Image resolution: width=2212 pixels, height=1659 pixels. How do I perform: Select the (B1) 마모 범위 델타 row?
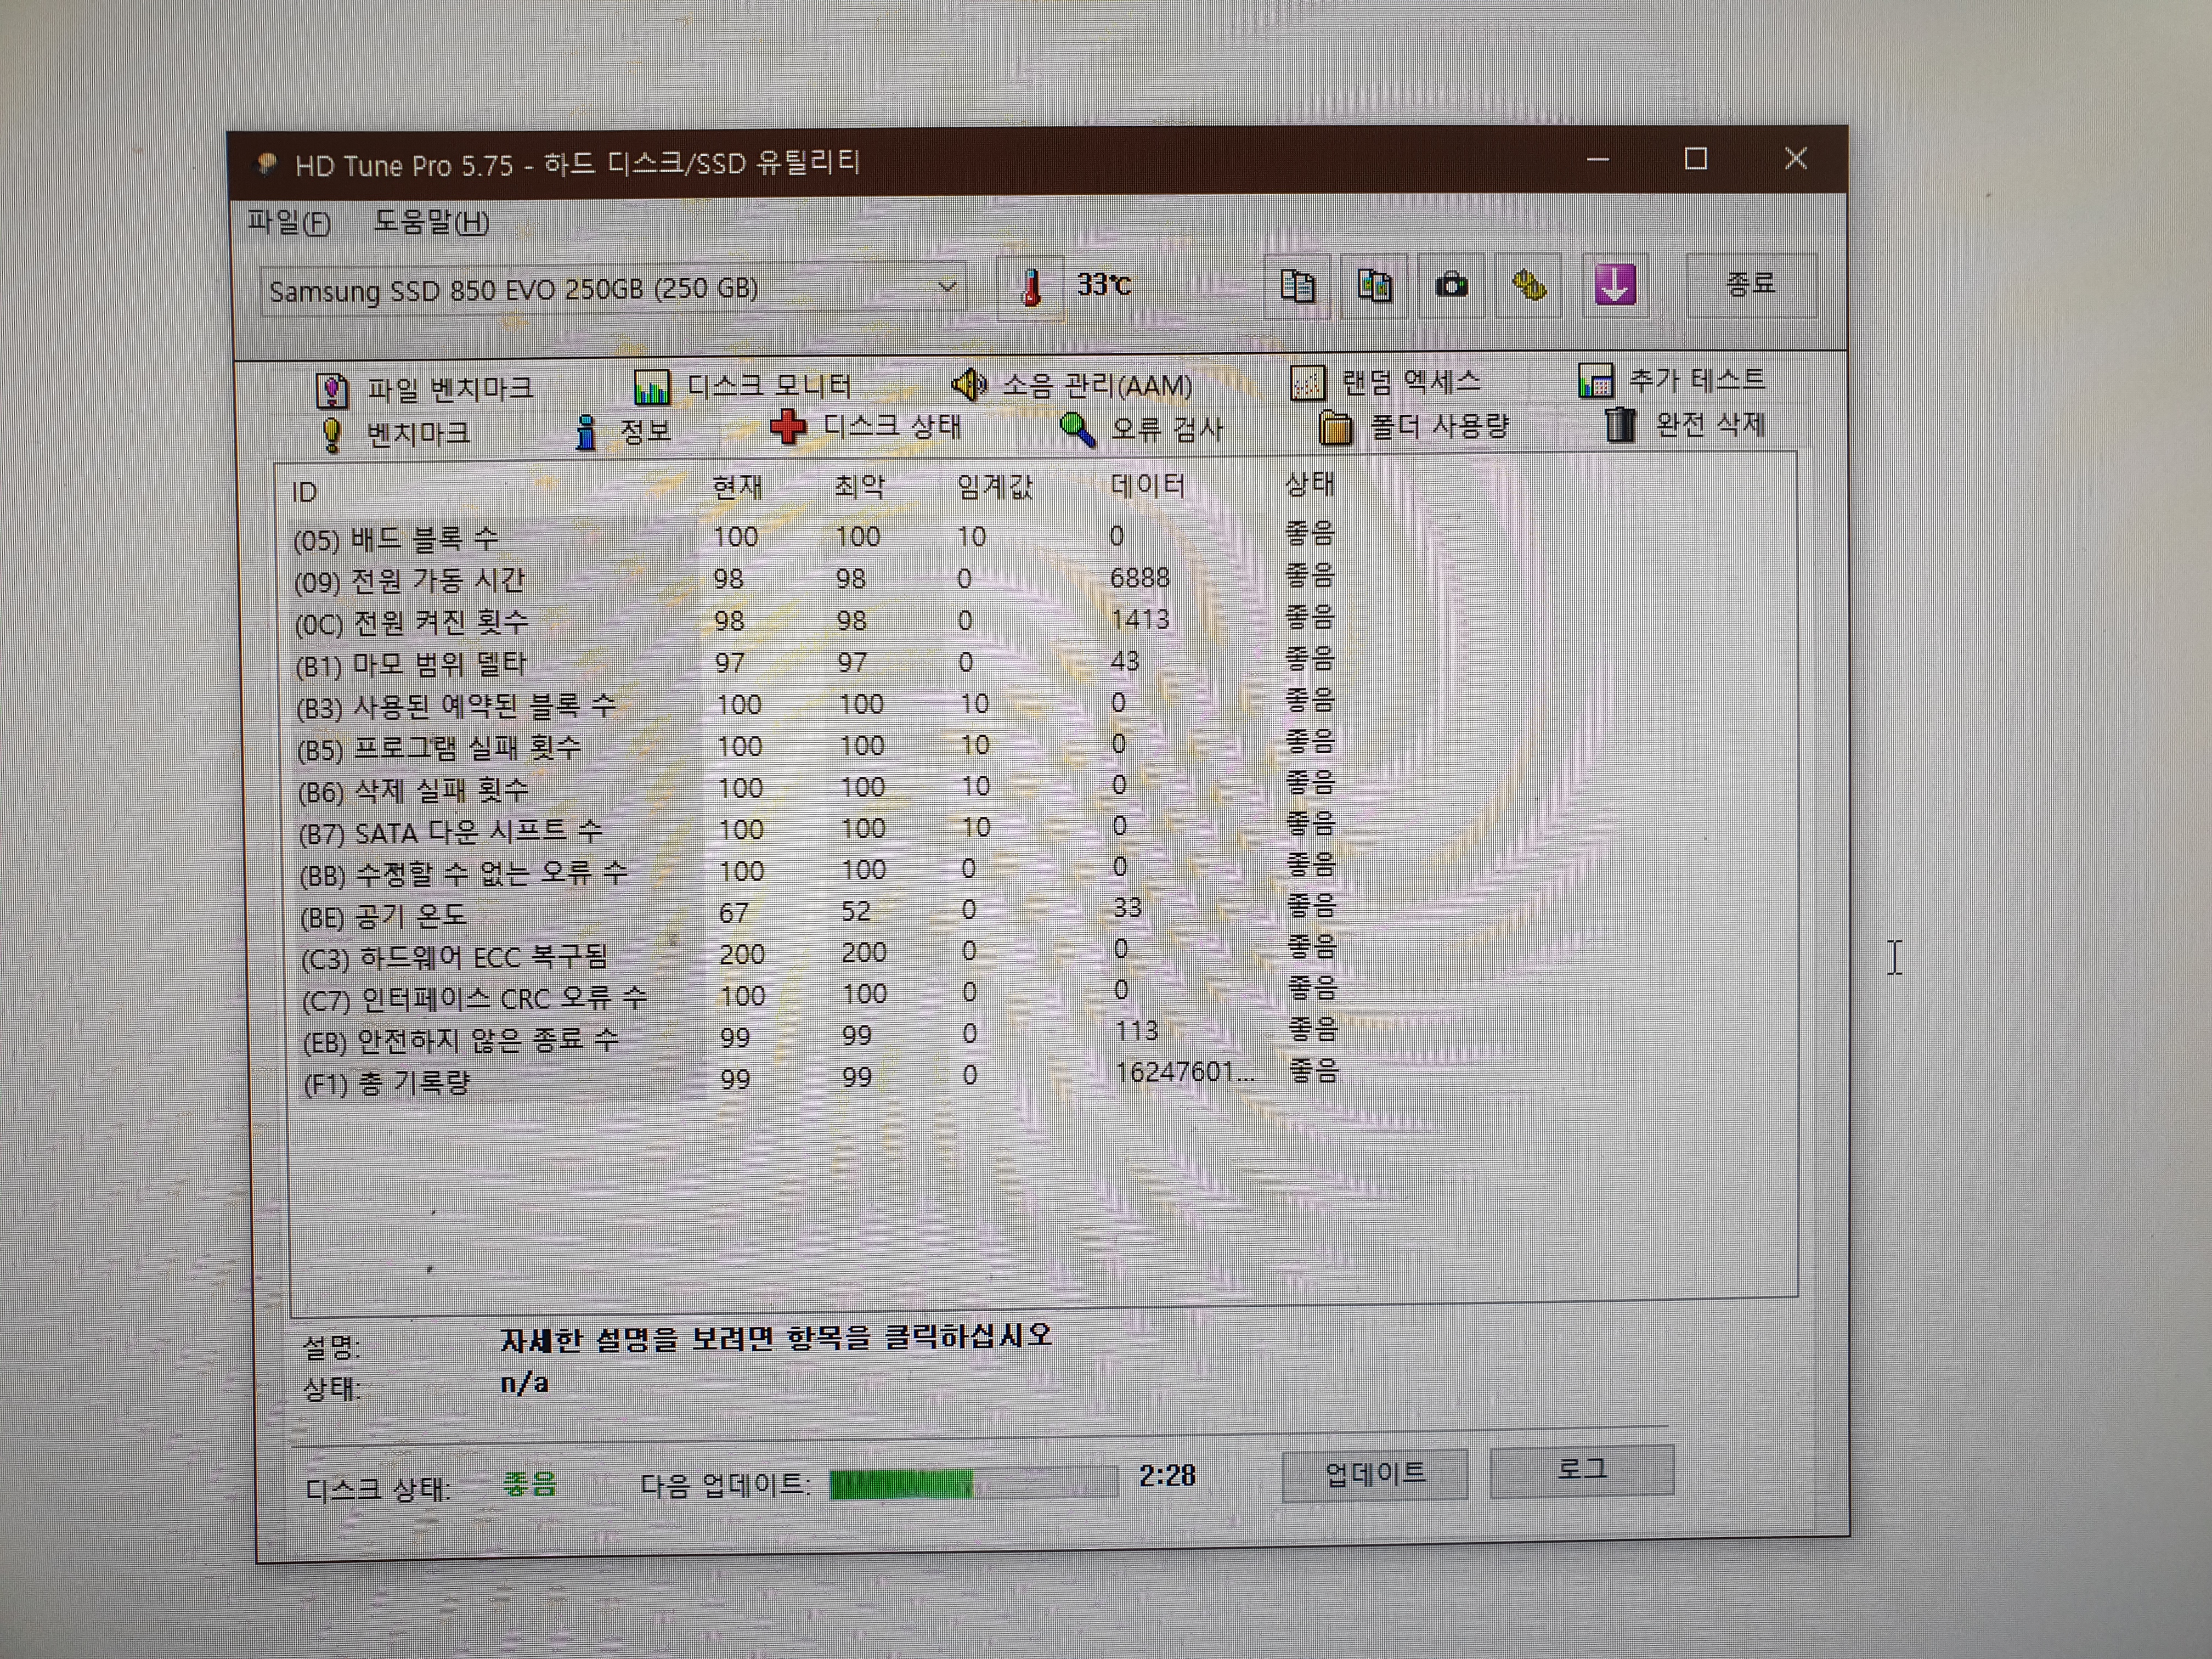815,662
